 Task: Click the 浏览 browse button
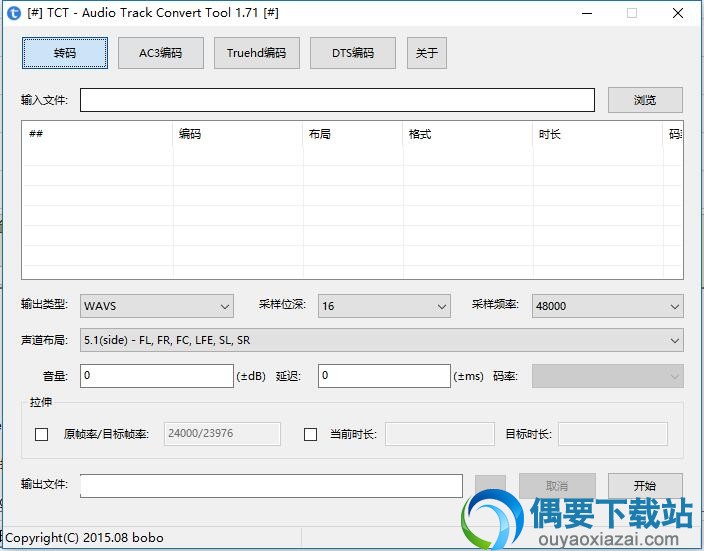(x=645, y=100)
